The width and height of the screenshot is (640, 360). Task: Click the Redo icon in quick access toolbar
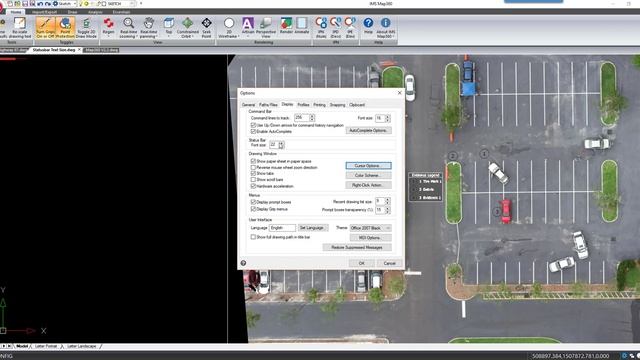click(x=48, y=3)
